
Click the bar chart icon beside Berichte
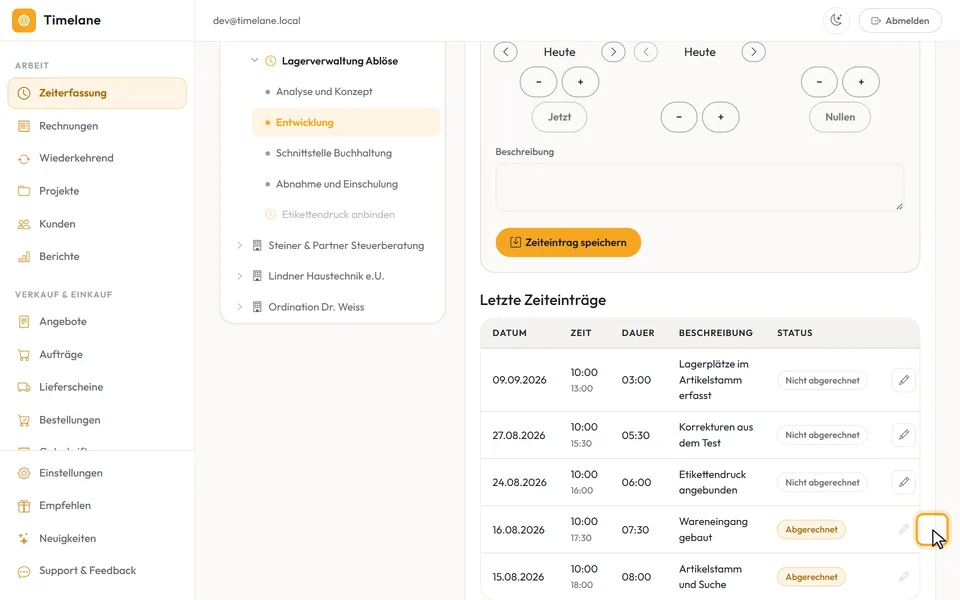(x=24, y=257)
